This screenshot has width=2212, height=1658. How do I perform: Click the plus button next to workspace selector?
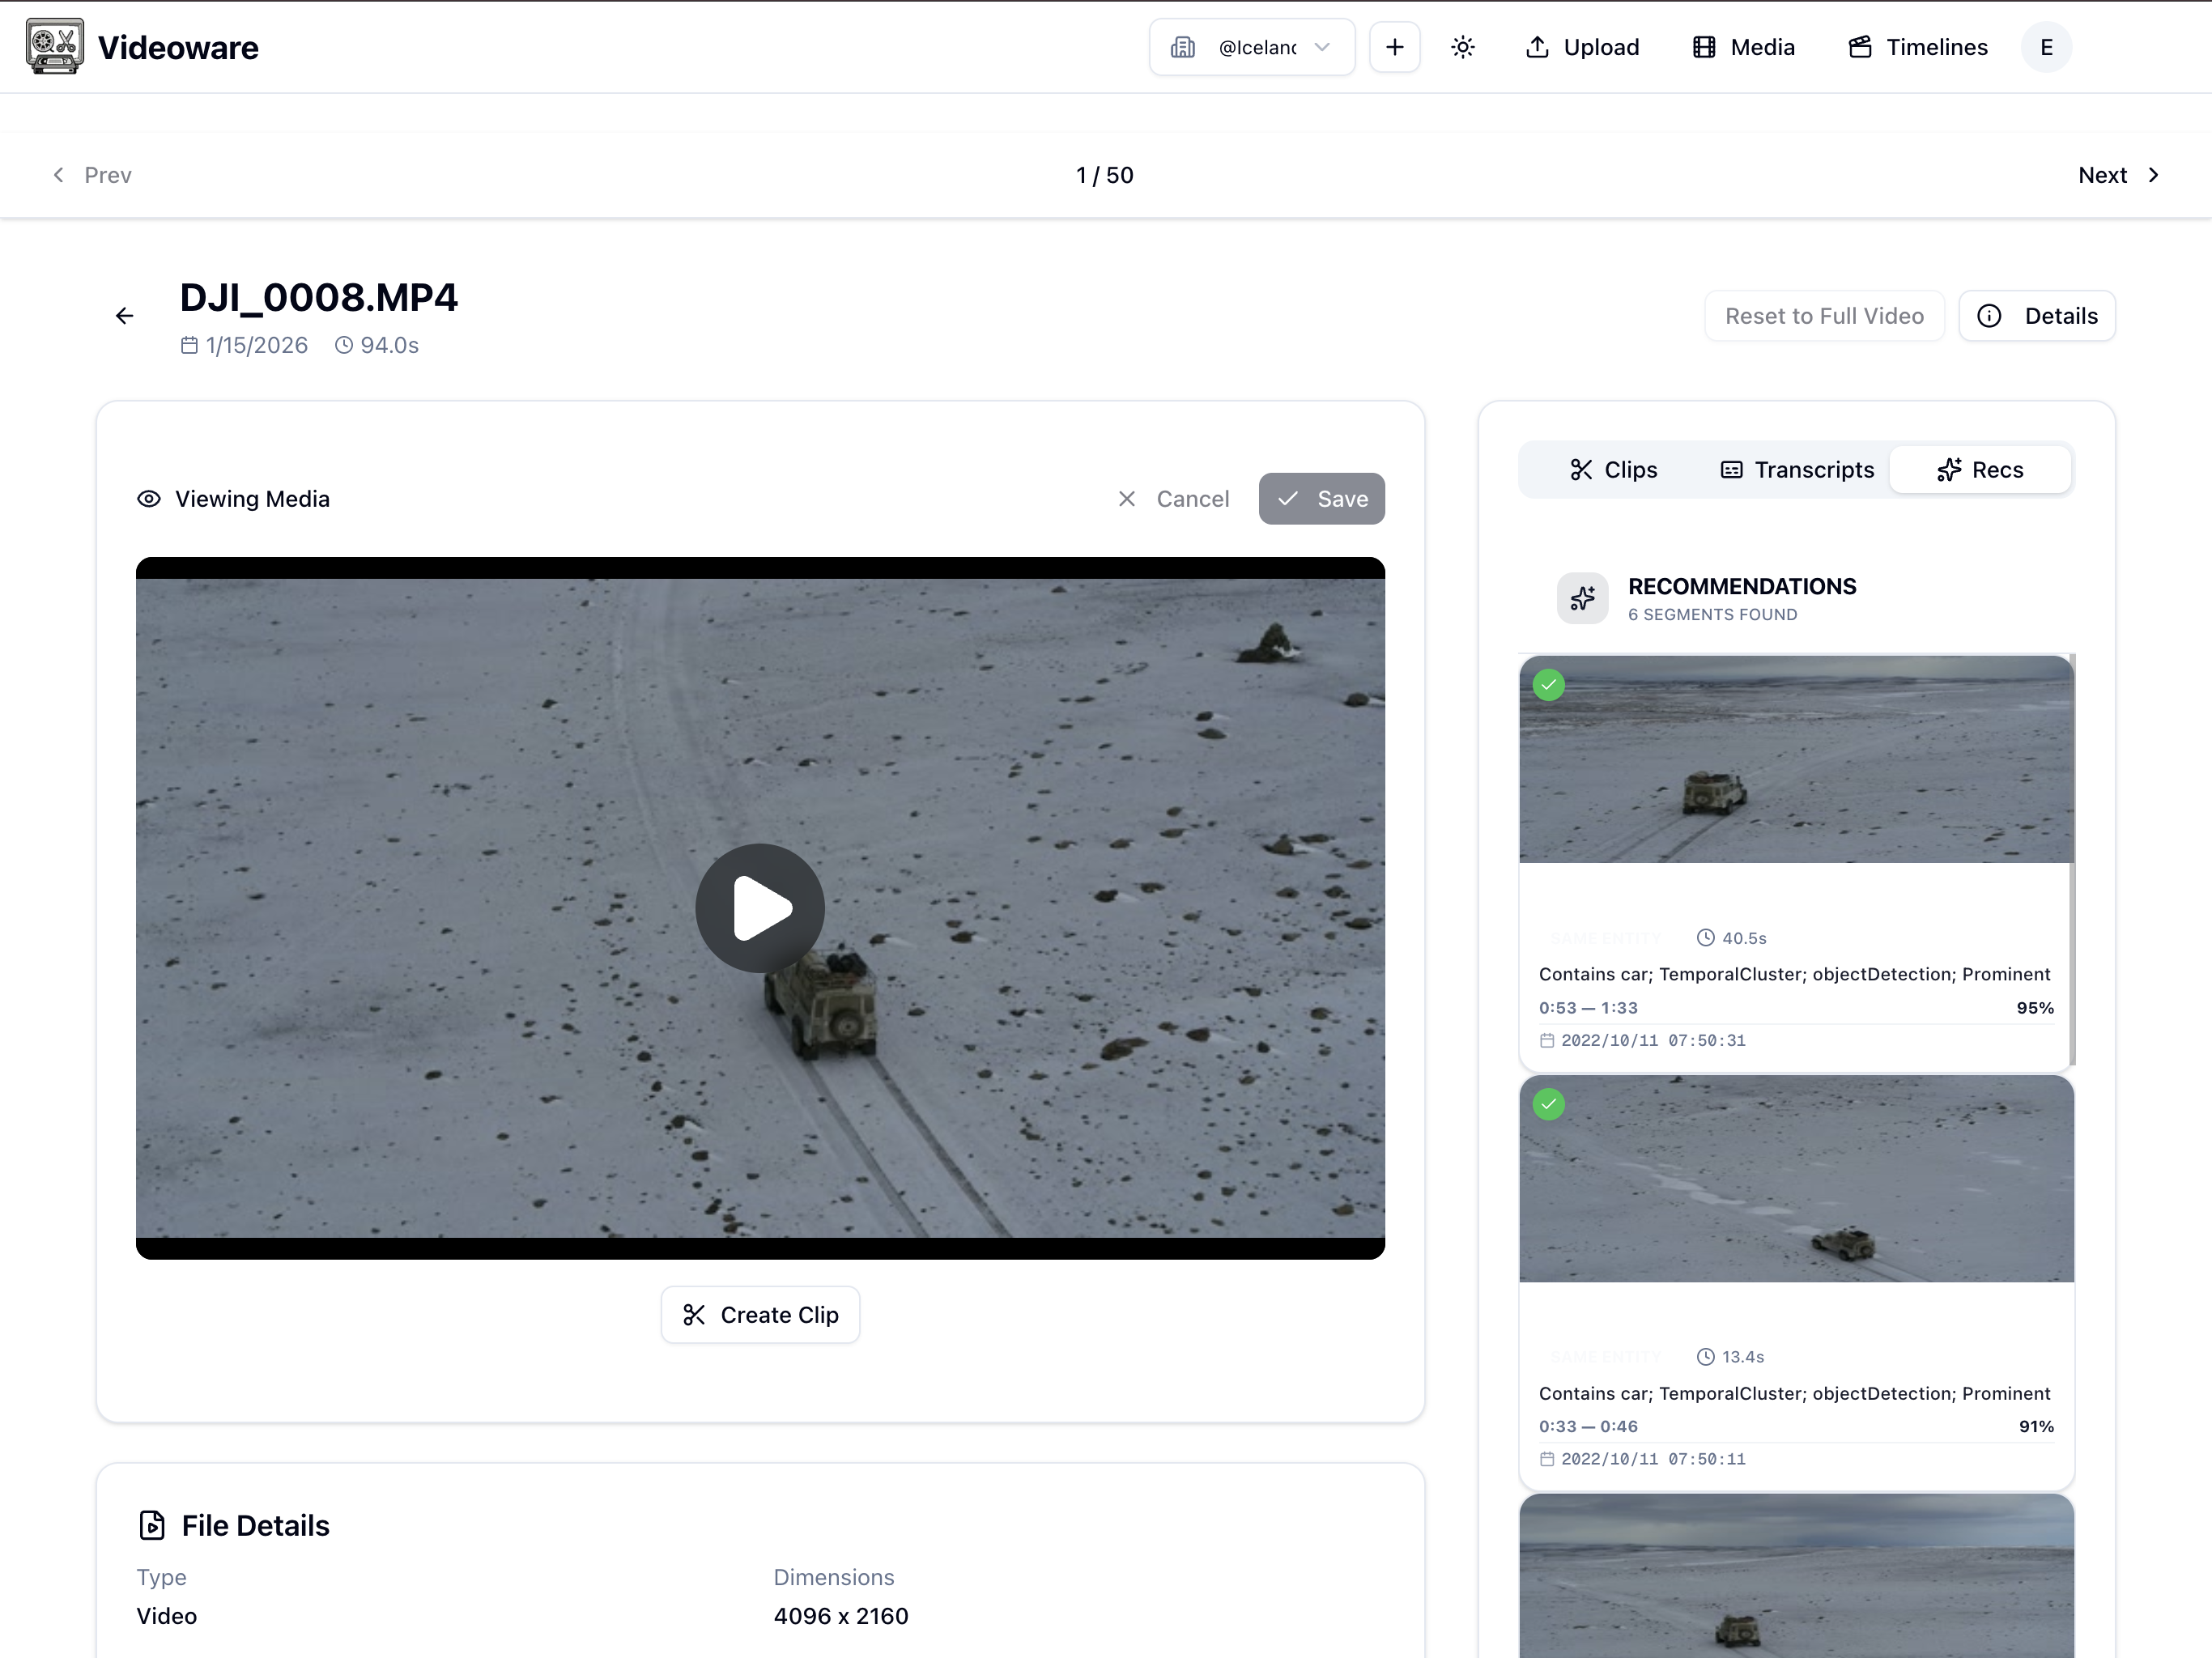coord(1394,47)
